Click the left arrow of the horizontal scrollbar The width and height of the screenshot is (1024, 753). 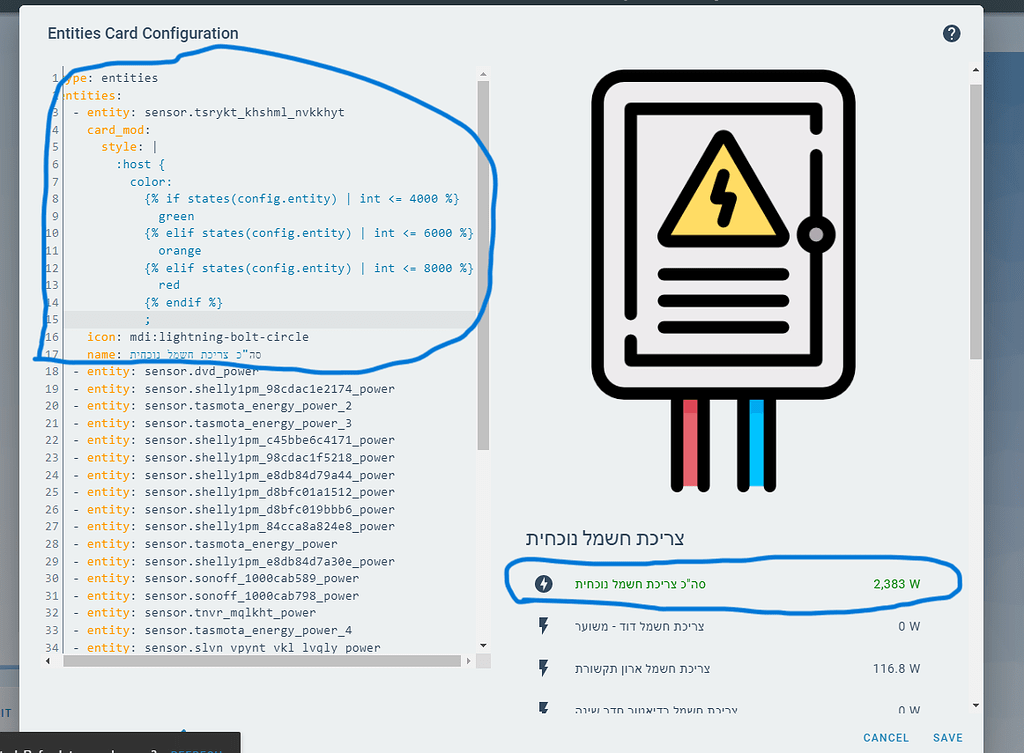48,660
